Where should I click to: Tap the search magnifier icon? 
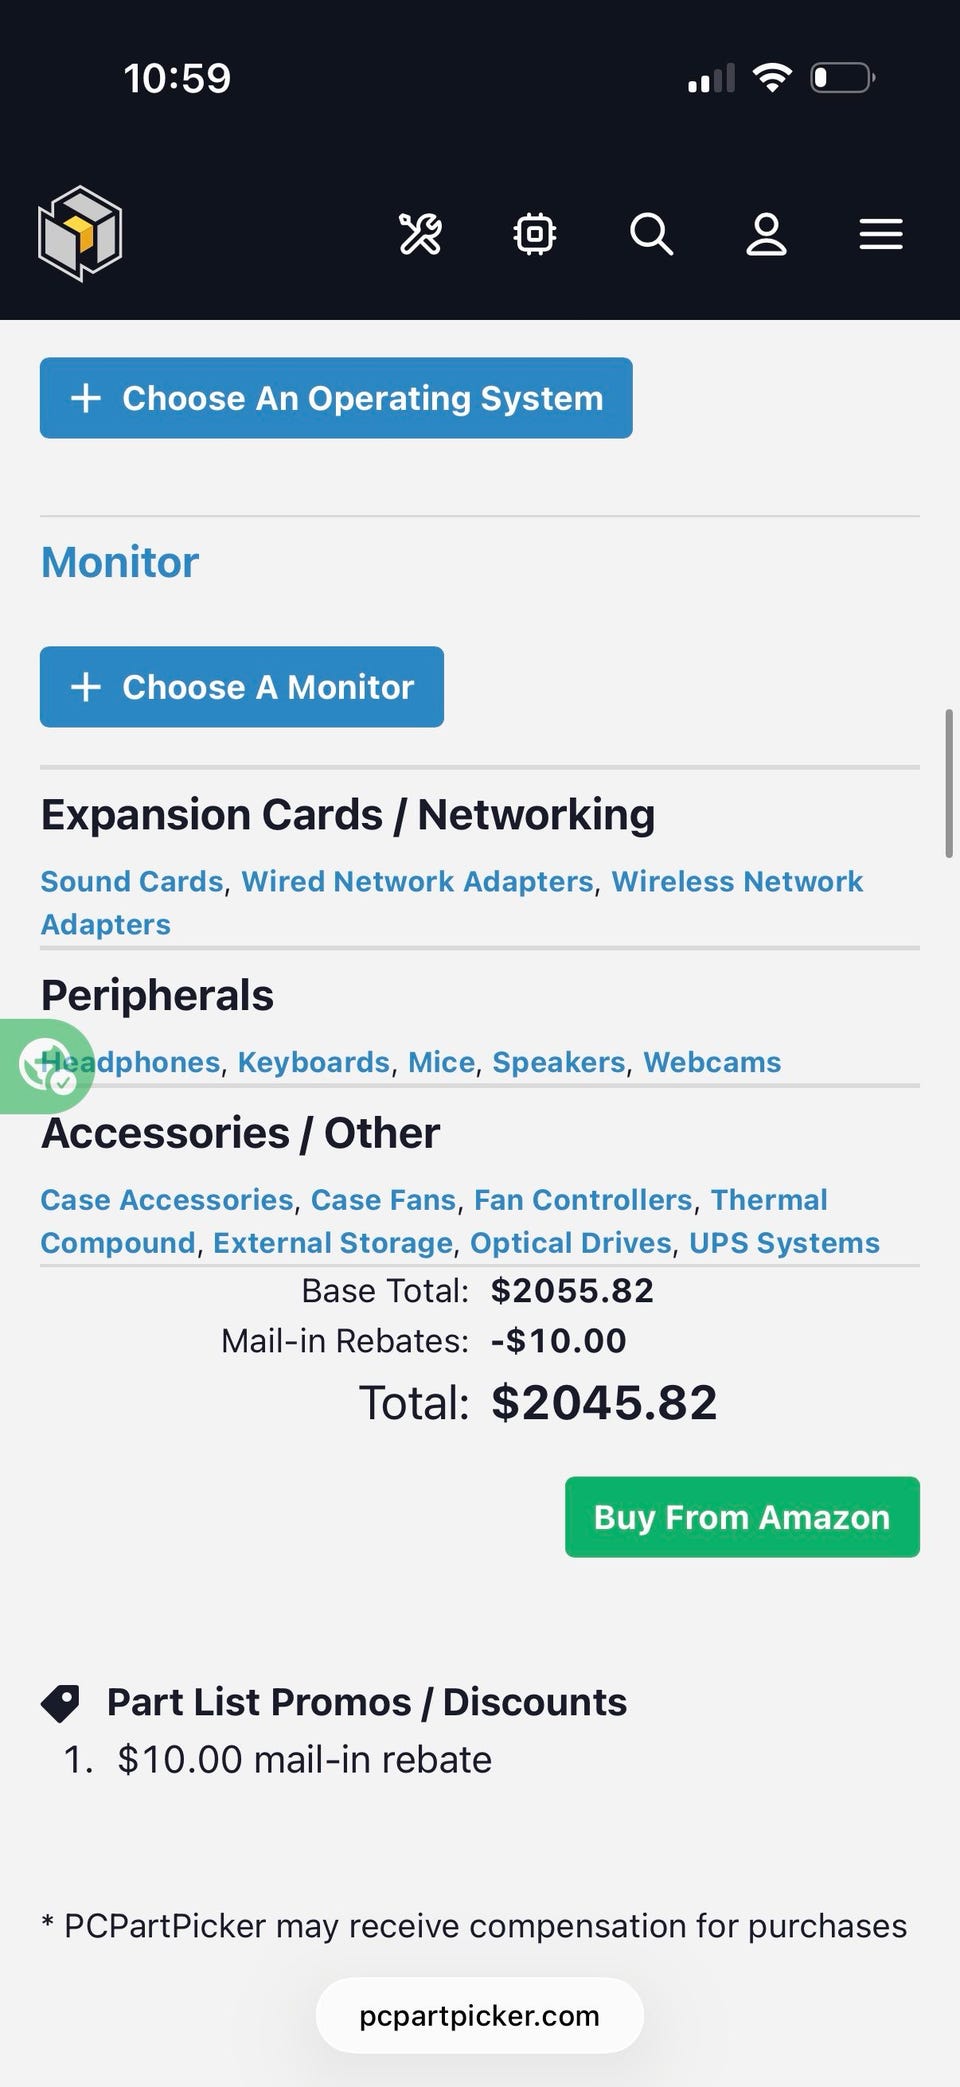coord(651,234)
